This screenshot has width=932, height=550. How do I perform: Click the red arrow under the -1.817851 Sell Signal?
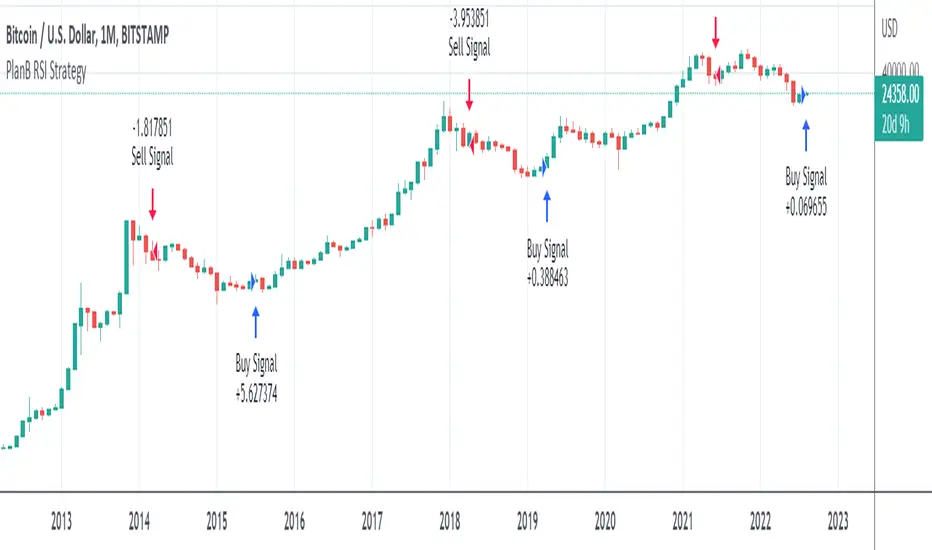coord(153,203)
